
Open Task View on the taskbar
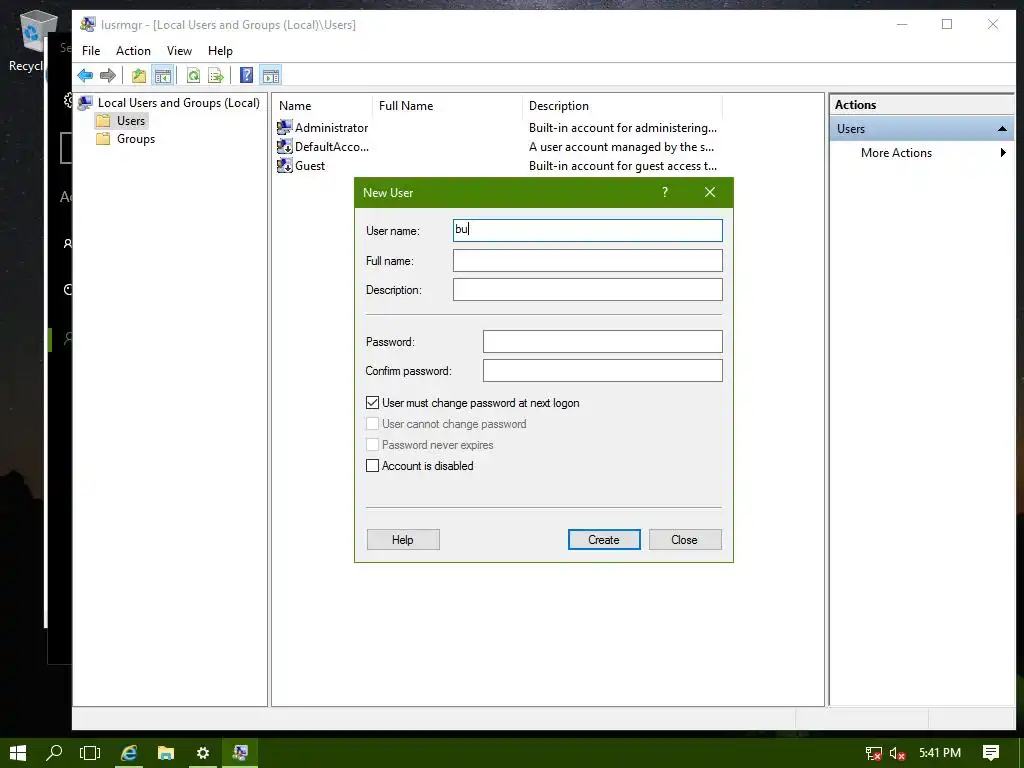coord(90,752)
